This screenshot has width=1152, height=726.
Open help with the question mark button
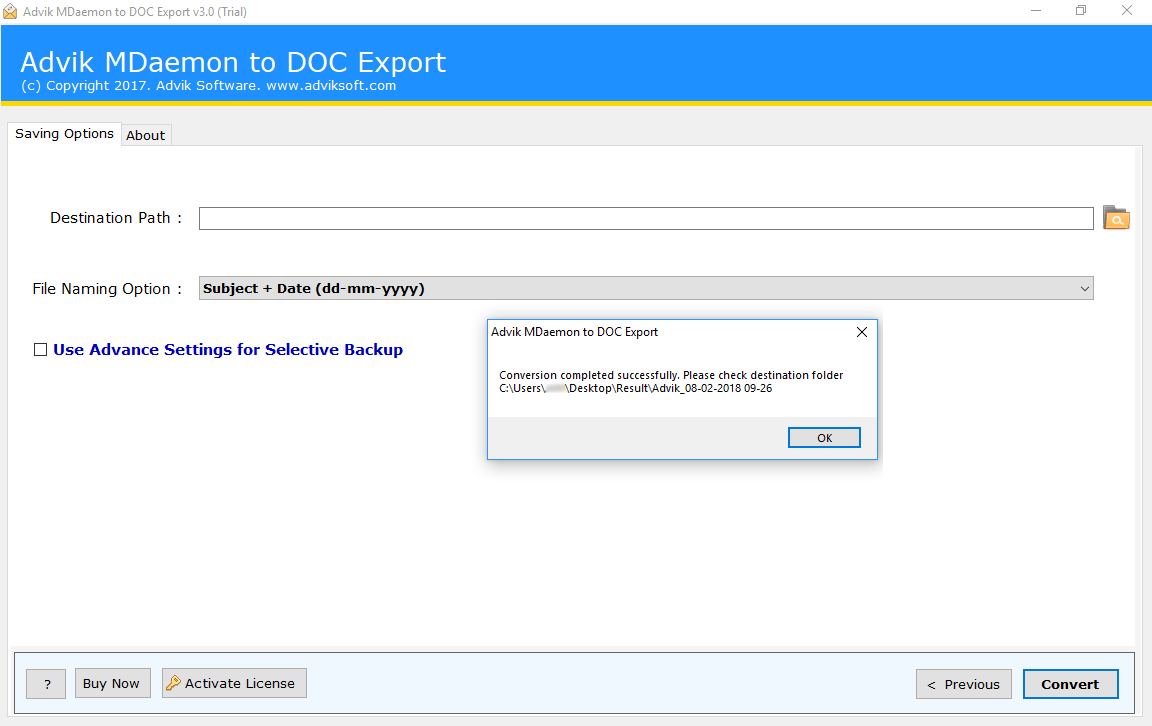(x=46, y=684)
